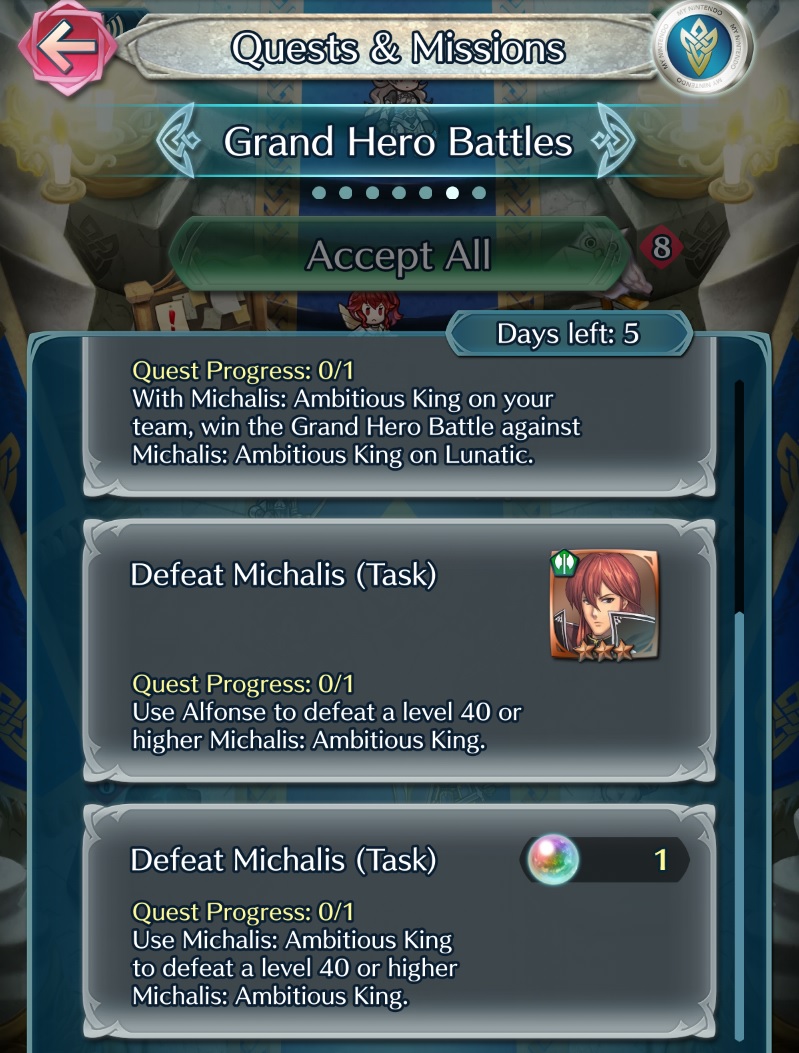This screenshot has width=799, height=1053.
Task: Tap the green lance badge on portrait
Action: pos(566,561)
